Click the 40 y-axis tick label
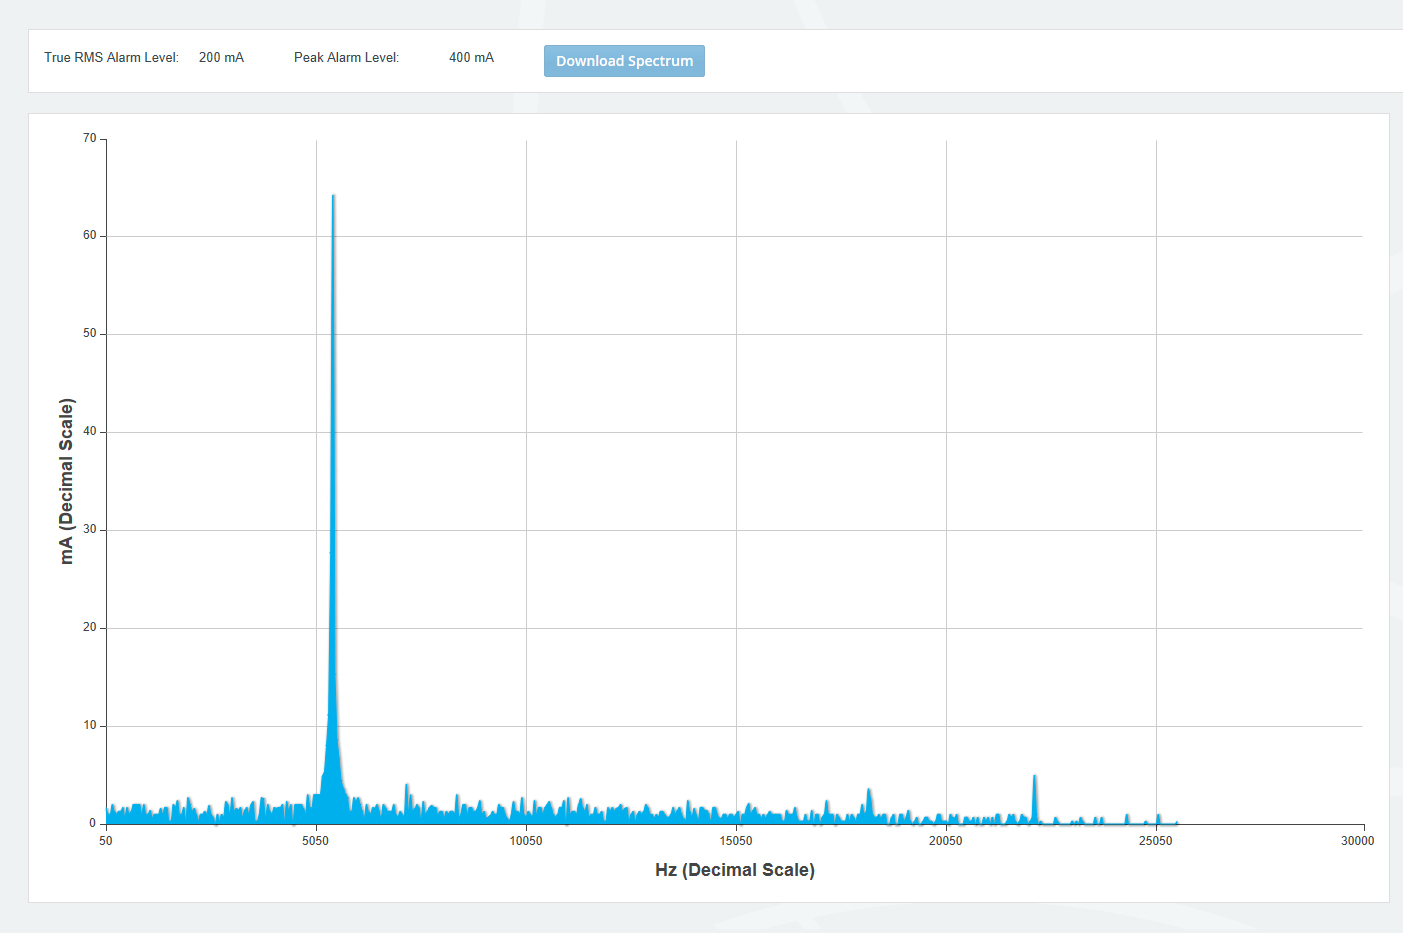Viewport: 1403px width, 933px height. 90,432
